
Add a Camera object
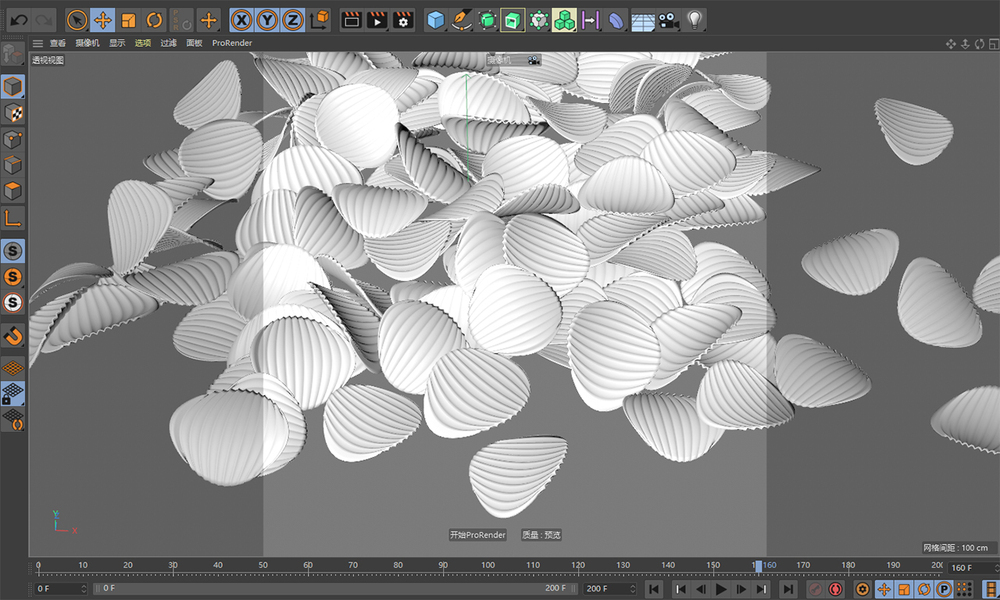(x=668, y=19)
